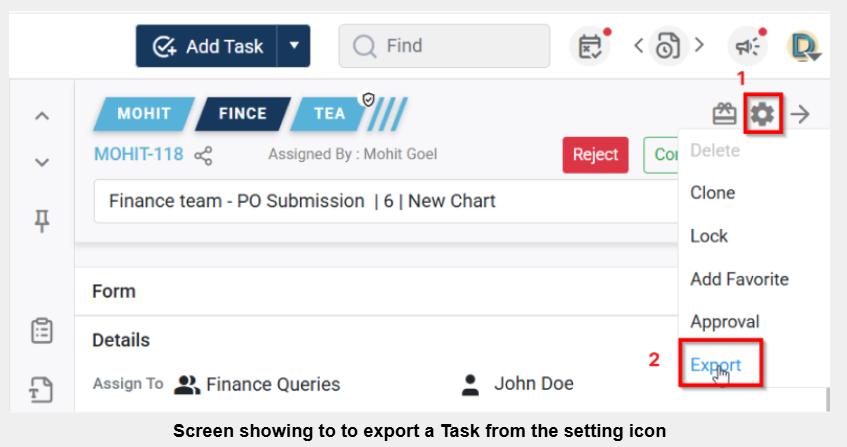Select Lock from the settings menu
Viewport: 847px width, 447px height.
[x=709, y=236]
